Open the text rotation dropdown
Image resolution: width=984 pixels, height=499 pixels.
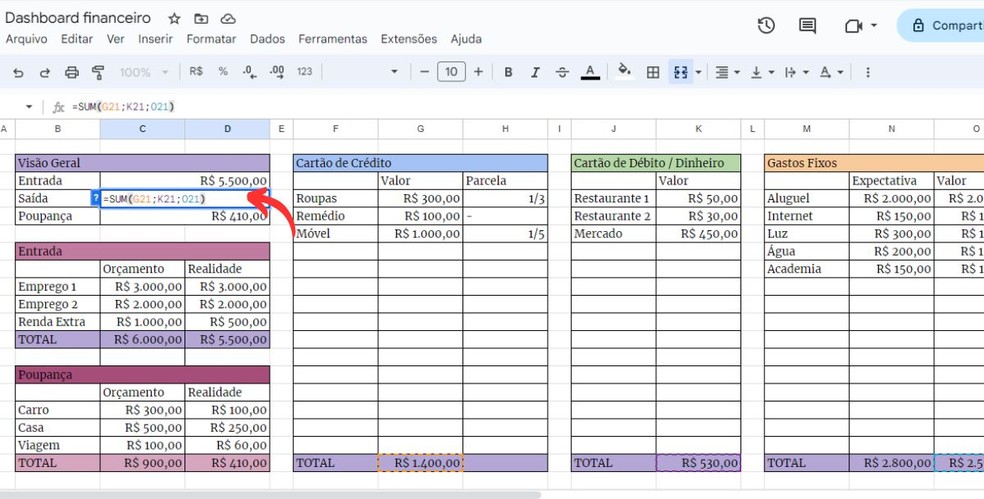pos(832,73)
